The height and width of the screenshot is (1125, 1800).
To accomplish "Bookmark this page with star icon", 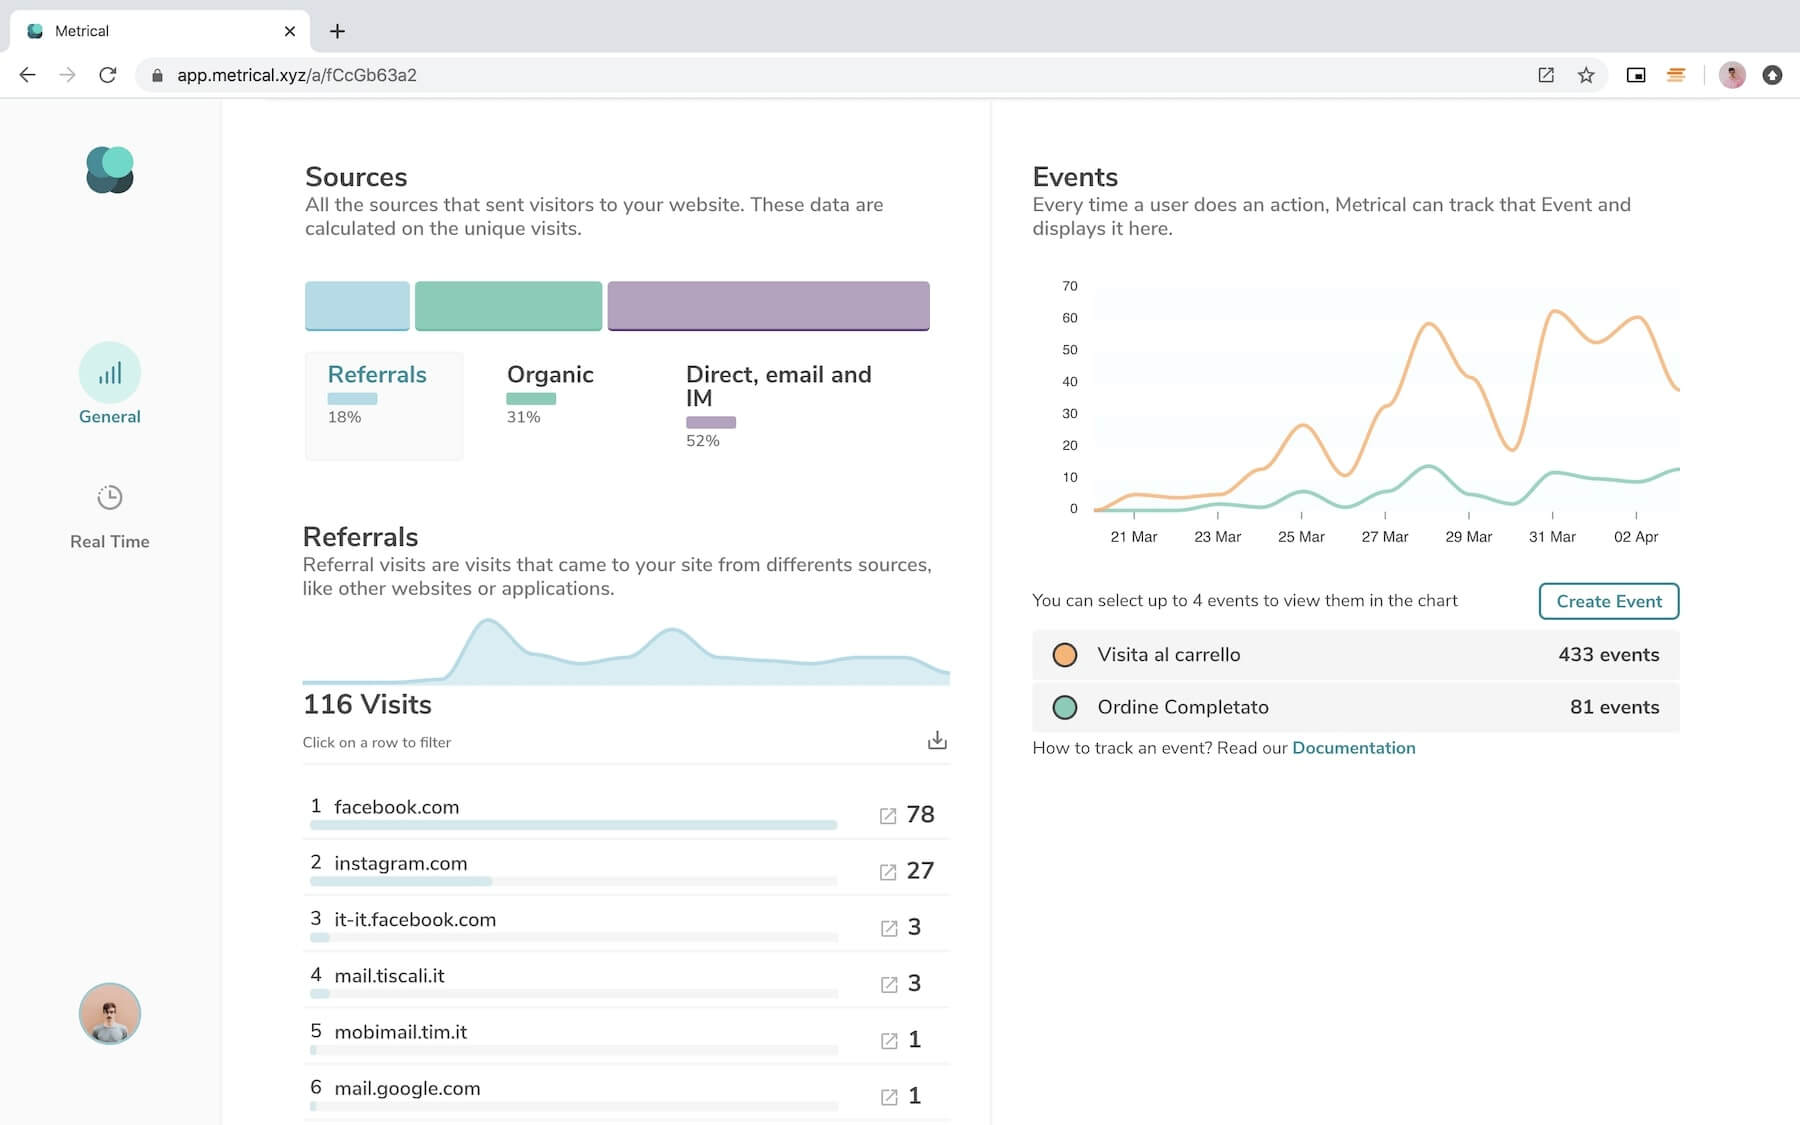I will [x=1586, y=75].
